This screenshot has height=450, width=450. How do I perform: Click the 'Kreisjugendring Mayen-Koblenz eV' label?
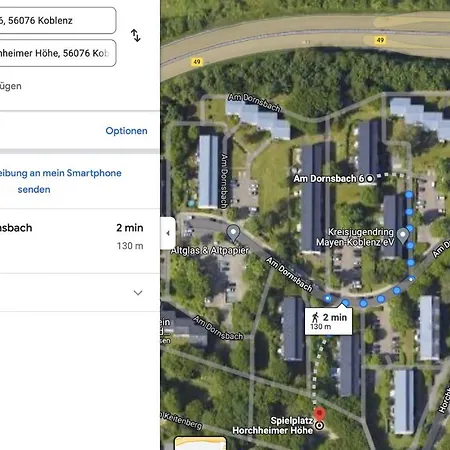point(355,237)
